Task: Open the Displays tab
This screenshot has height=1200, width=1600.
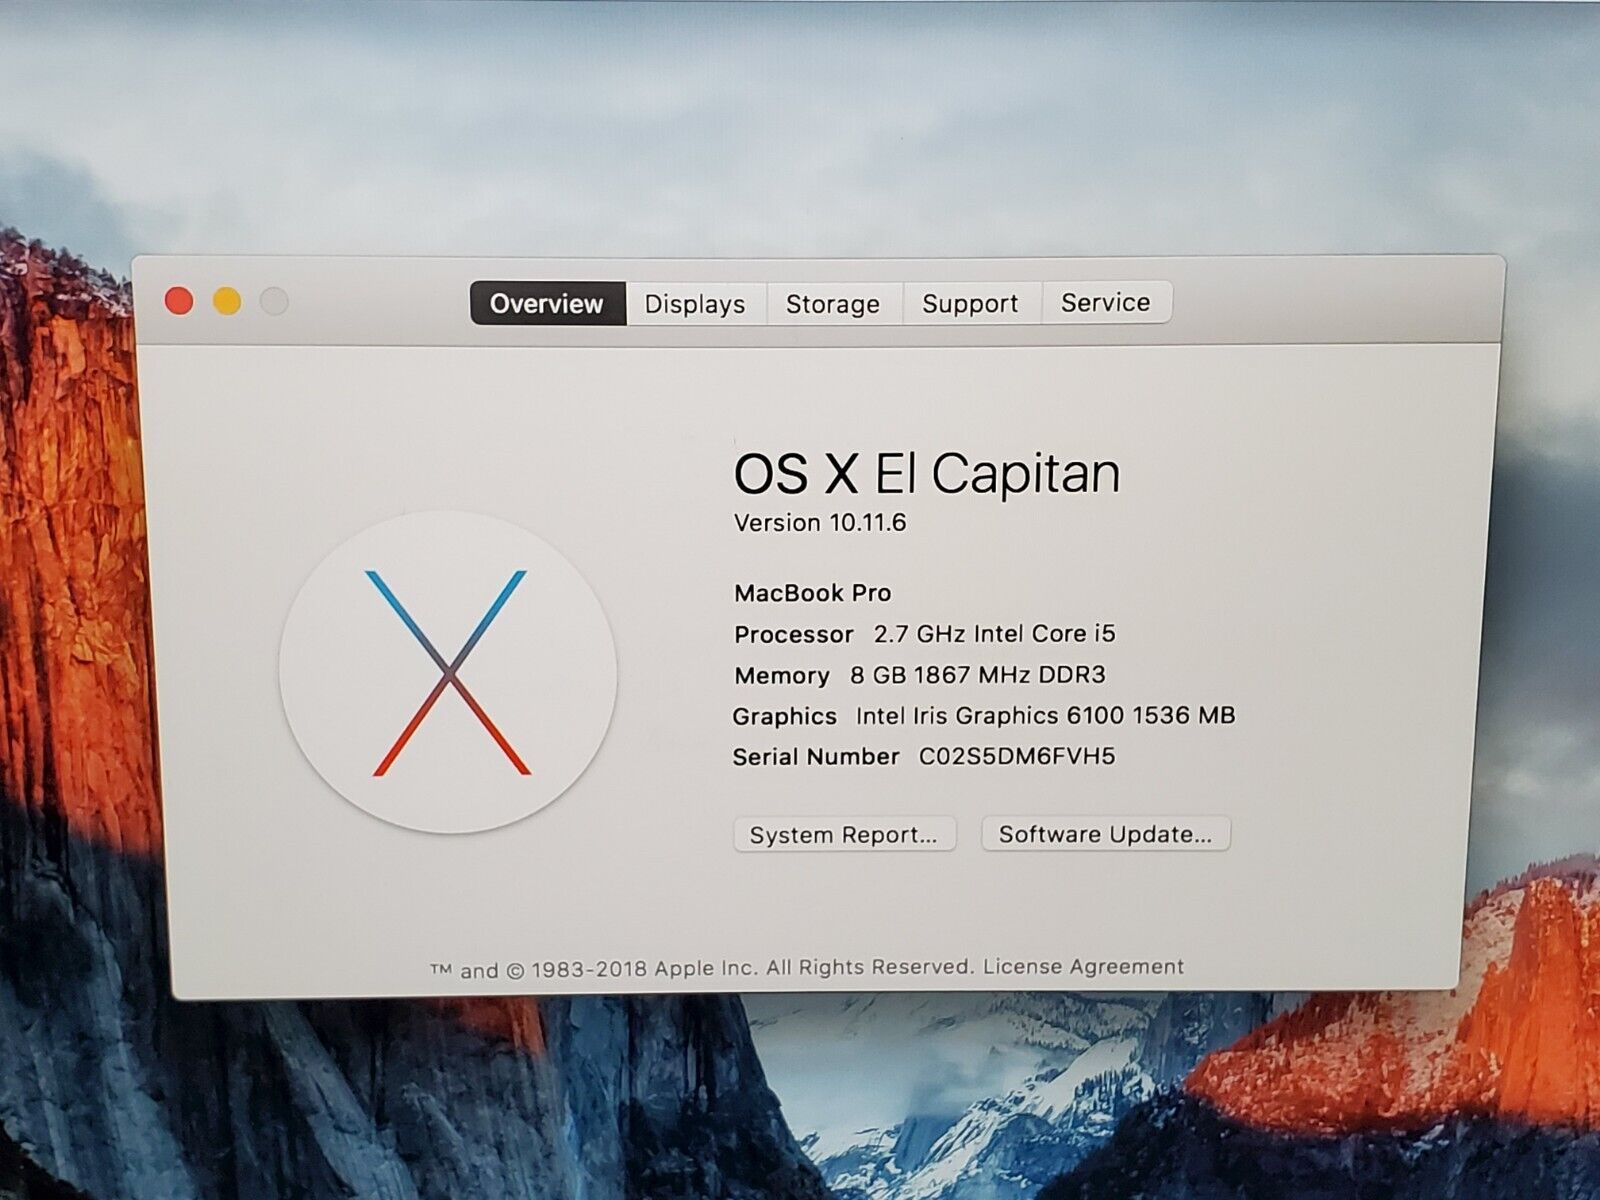Action: tap(695, 303)
